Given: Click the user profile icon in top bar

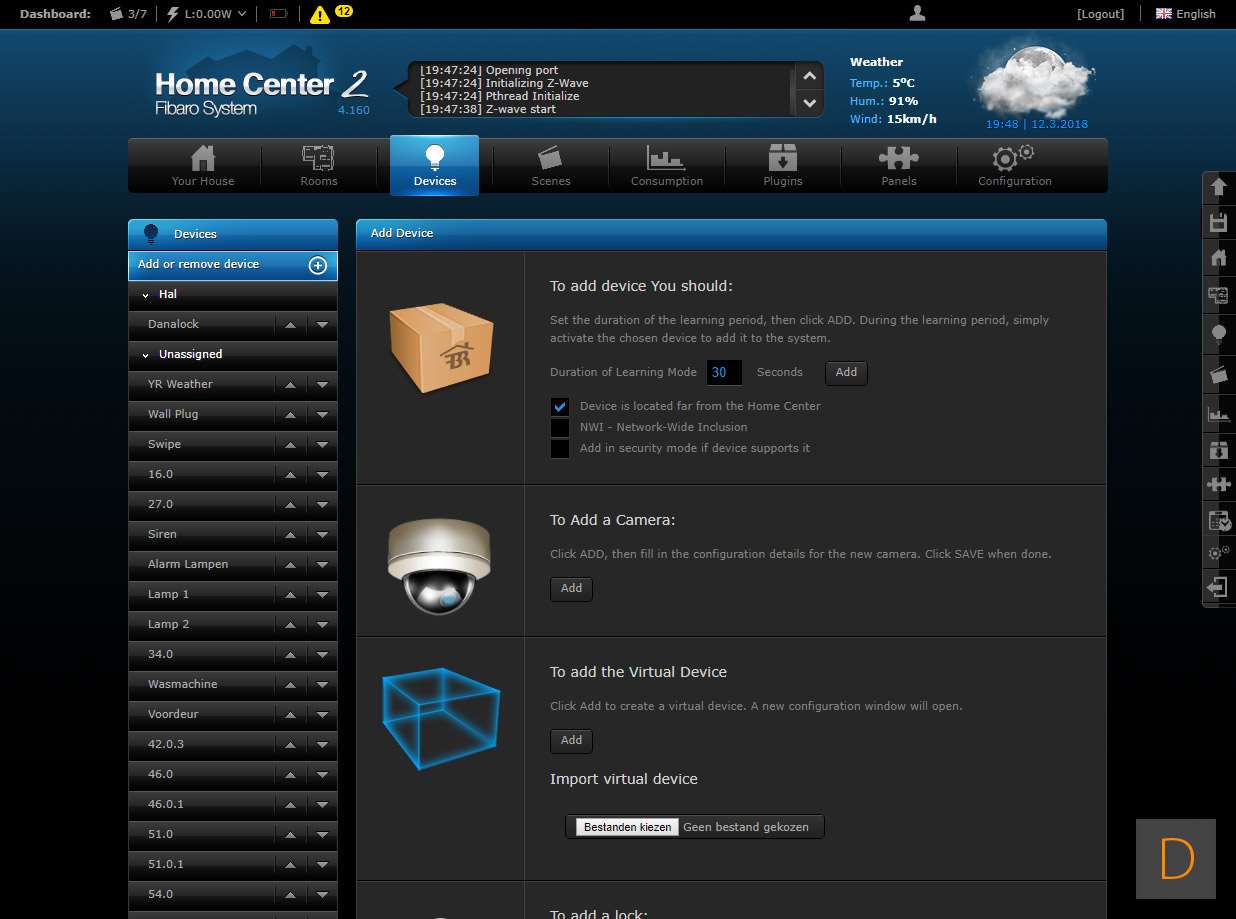Looking at the screenshot, I should pyautogui.click(x=917, y=13).
